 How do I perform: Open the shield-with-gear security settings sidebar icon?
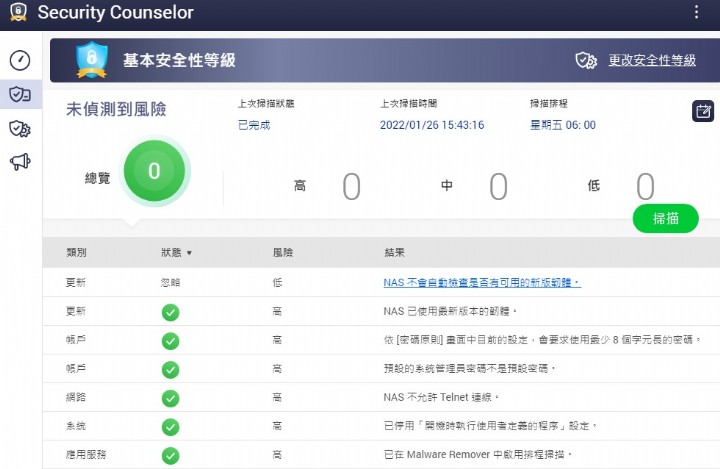point(20,128)
